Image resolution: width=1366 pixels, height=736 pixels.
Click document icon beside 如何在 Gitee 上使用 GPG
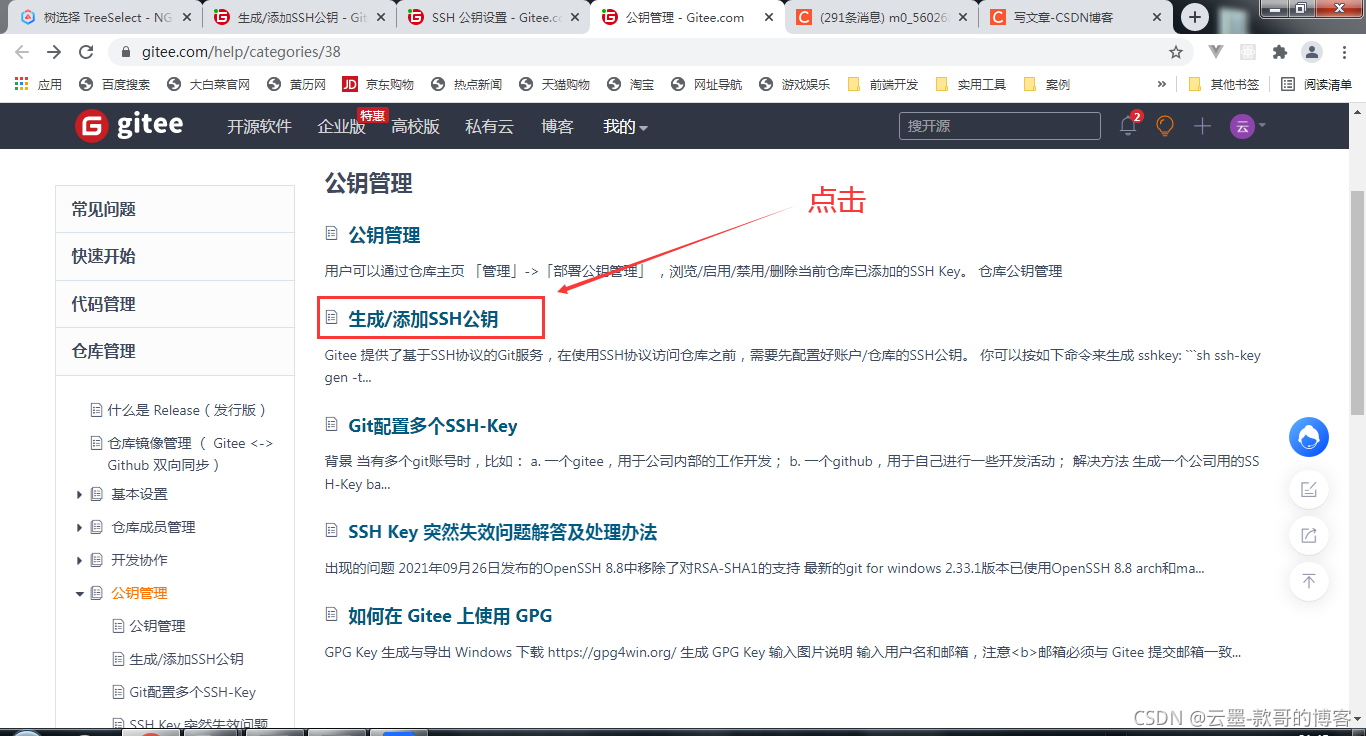(332, 615)
